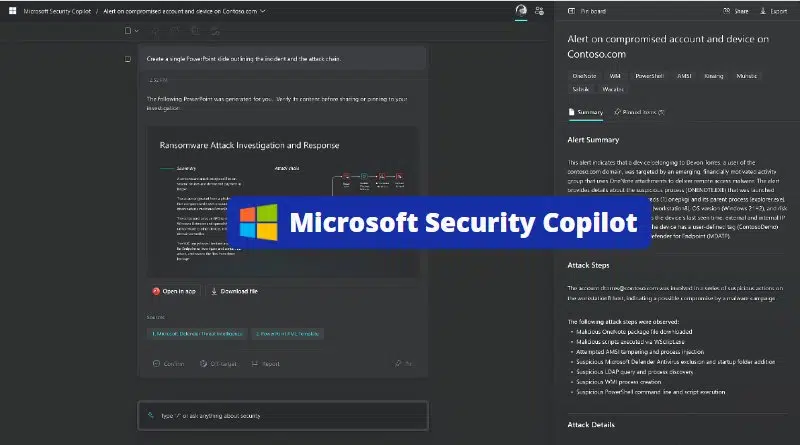800x445 pixels.
Task: Click the Share button
Action: [x=736, y=11]
